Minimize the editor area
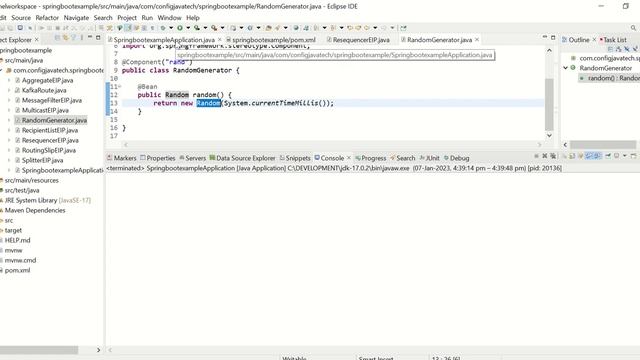Viewport: 640px width, 360px height. point(544,37)
